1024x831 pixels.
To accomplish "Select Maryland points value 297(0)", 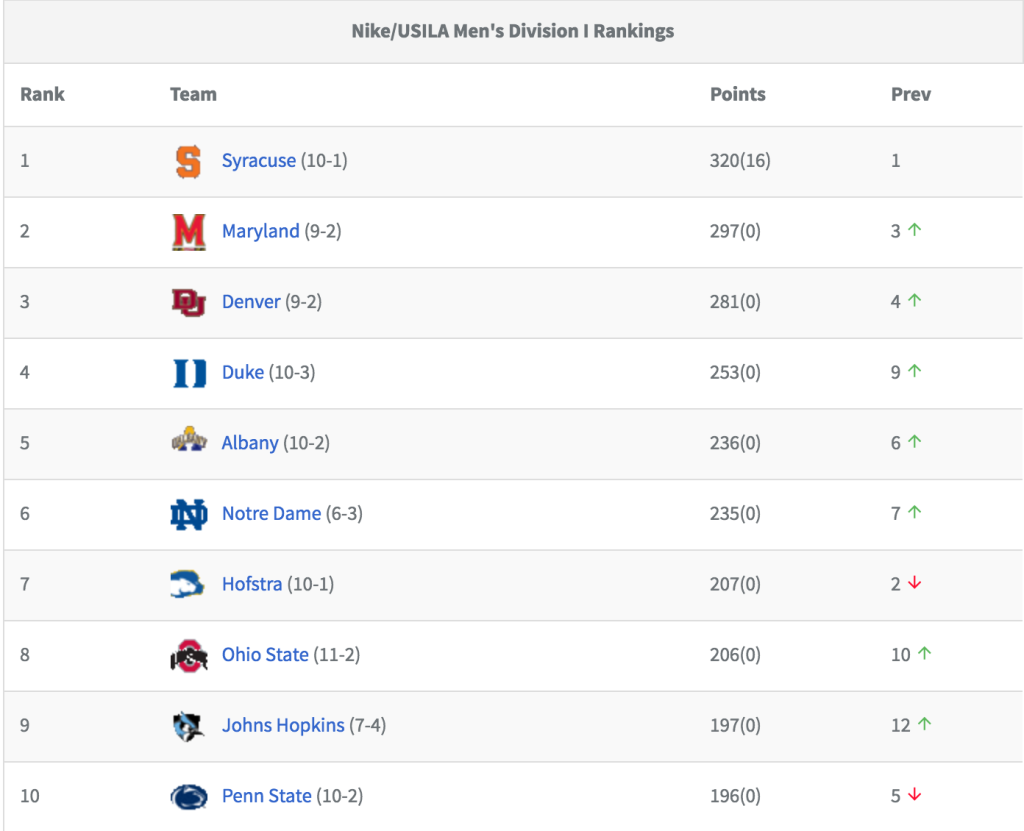I will [x=735, y=231].
